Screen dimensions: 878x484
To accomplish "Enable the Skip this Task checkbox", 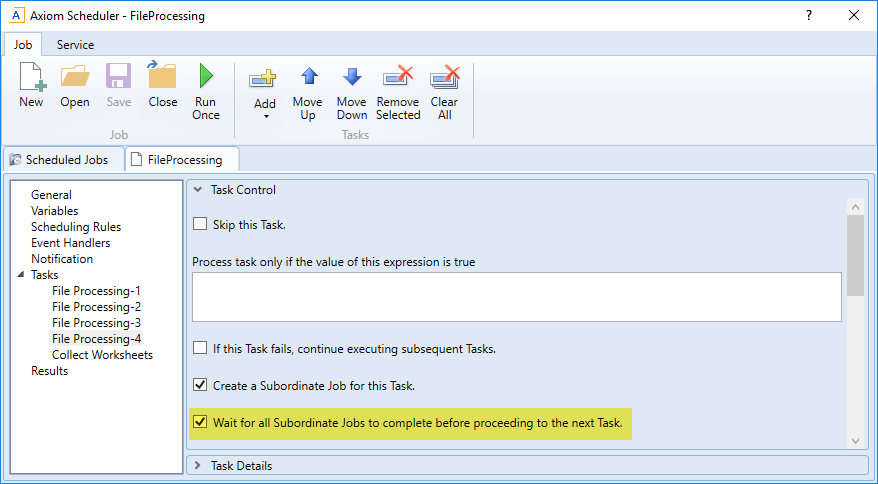I will point(200,224).
